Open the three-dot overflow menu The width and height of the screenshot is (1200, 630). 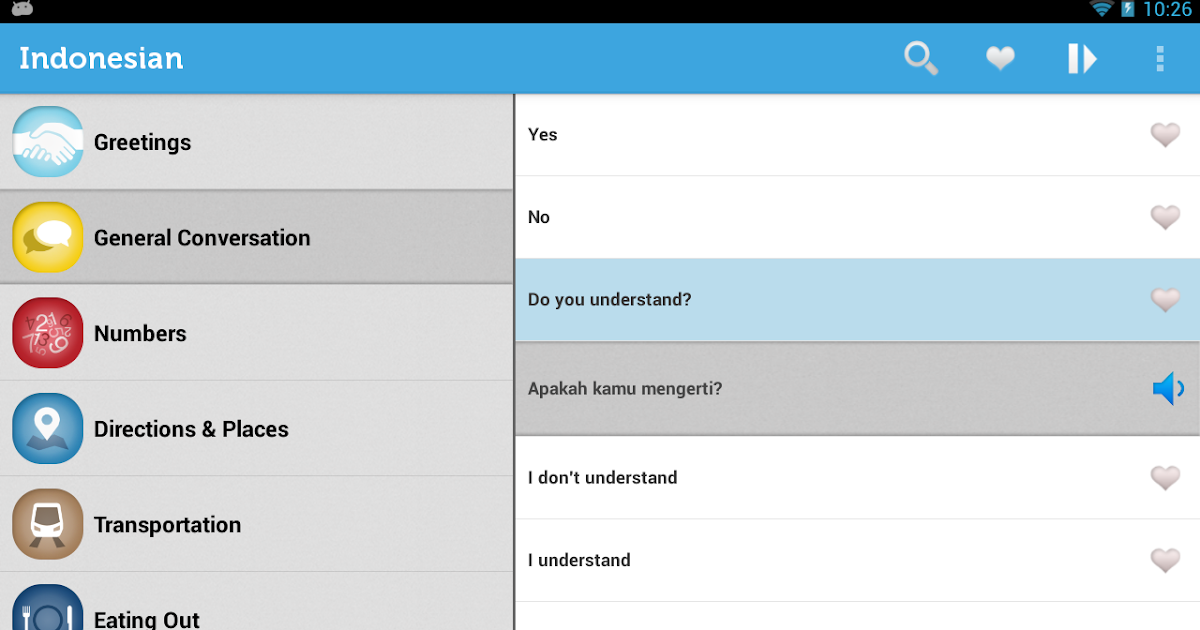(x=1160, y=59)
